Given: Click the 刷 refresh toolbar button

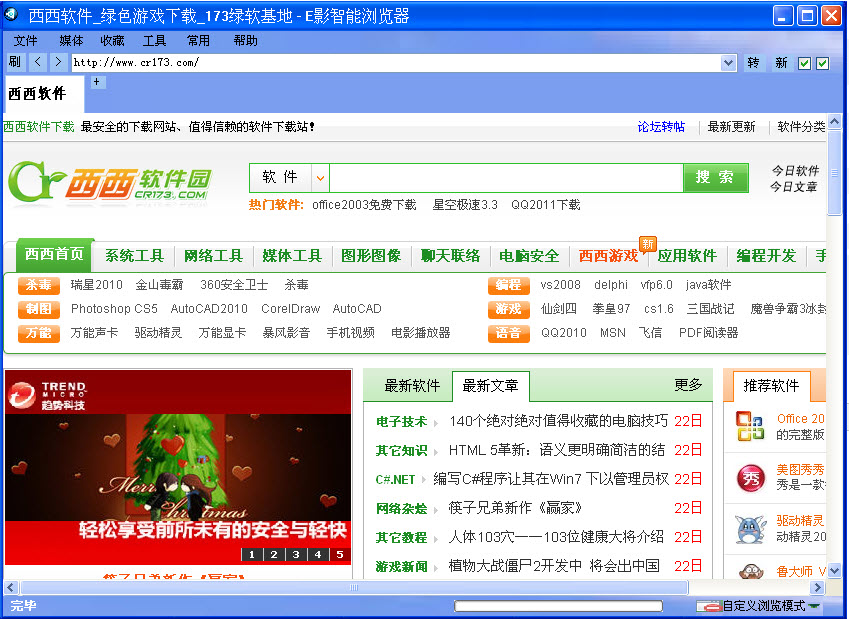Looking at the screenshot, I should (x=15, y=62).
